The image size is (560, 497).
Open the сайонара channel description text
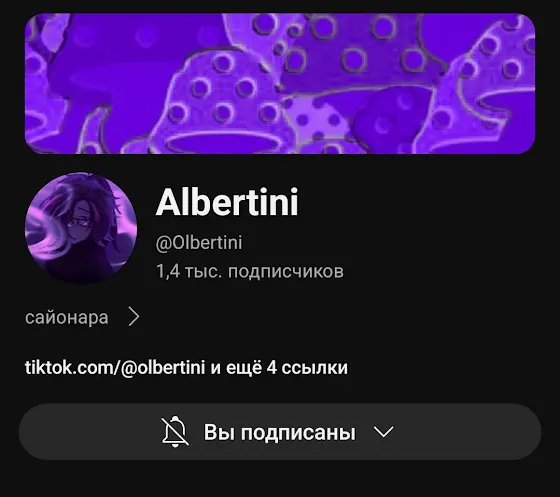coord(67,317)
